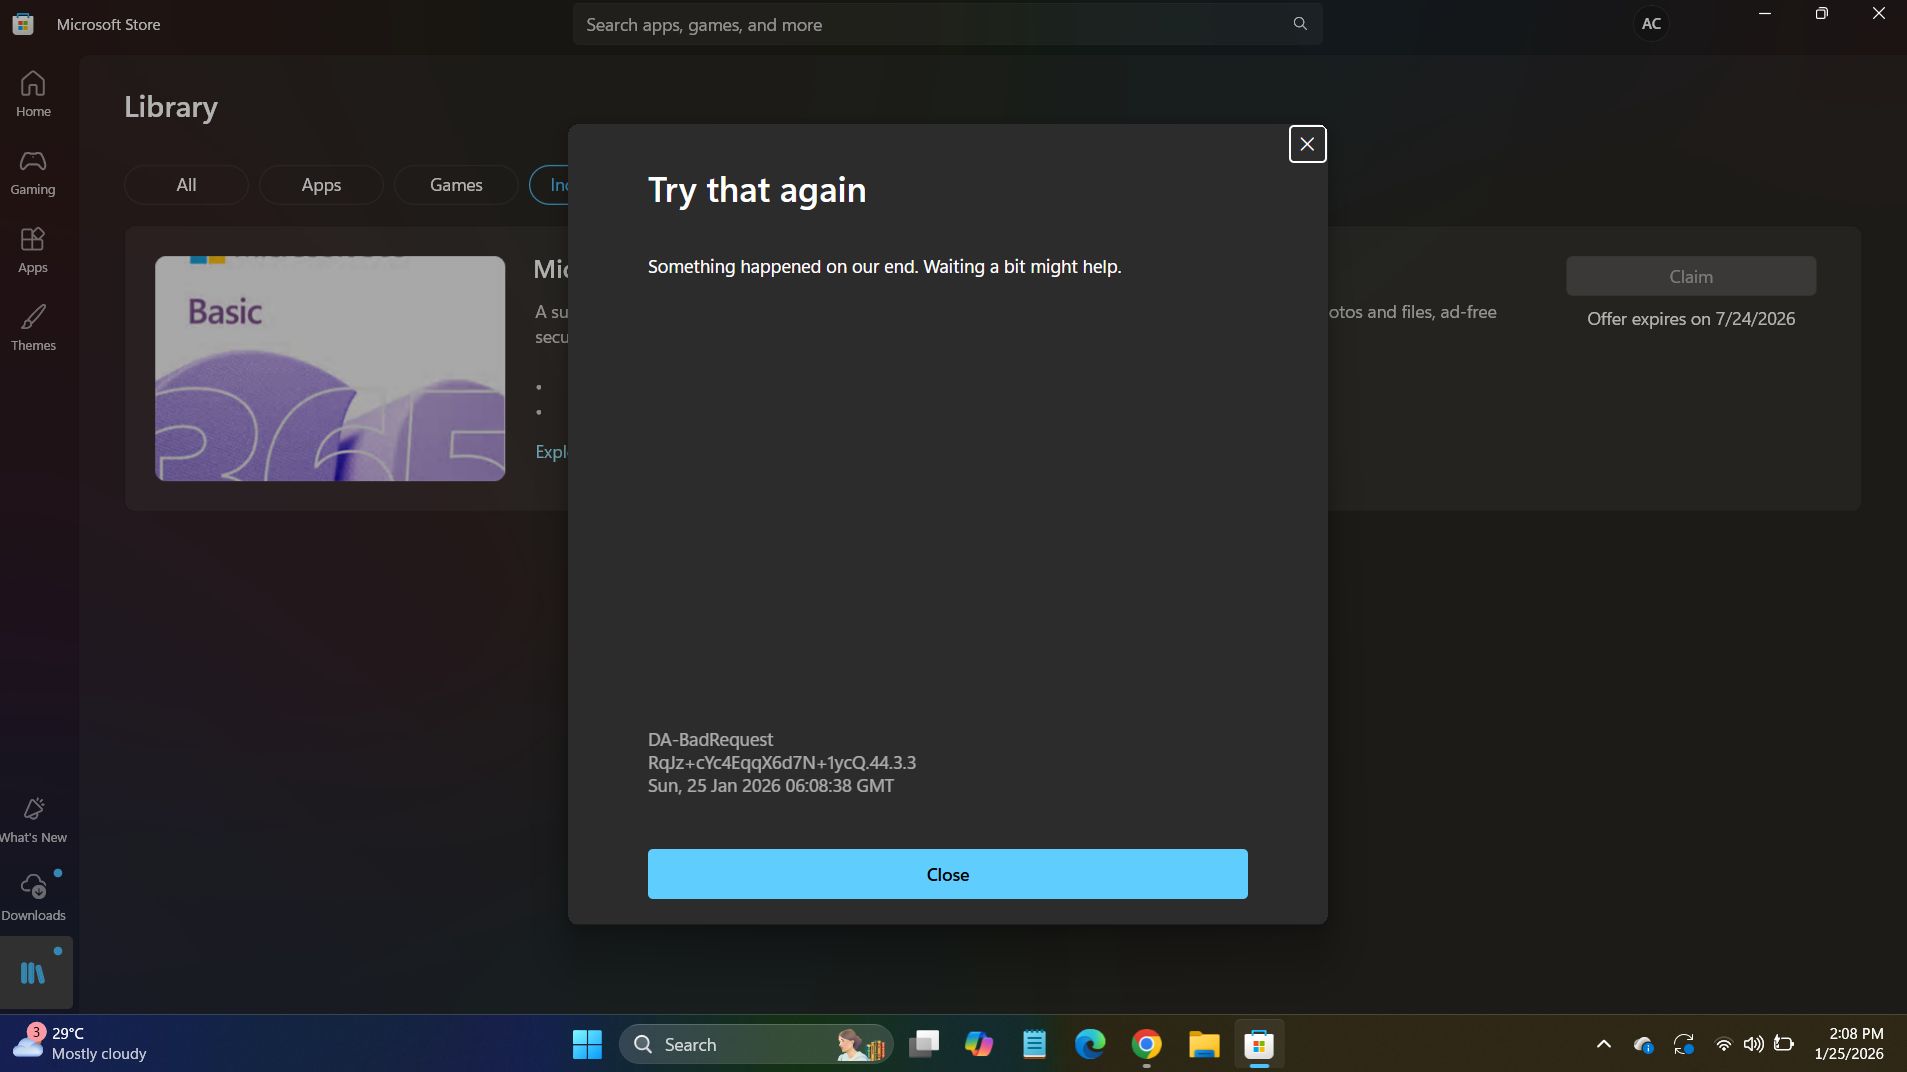The width and height of the screenshot is (1907, 1072).
Task: Open the Home section in the sidebar
Action: (33, 92)
